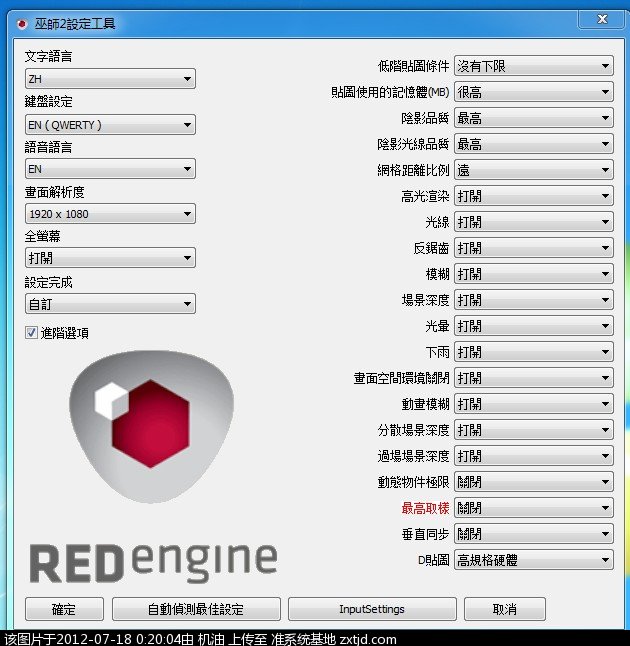Open the 網格距離比例 dropdown
The image size is (630, 646).
534,170
